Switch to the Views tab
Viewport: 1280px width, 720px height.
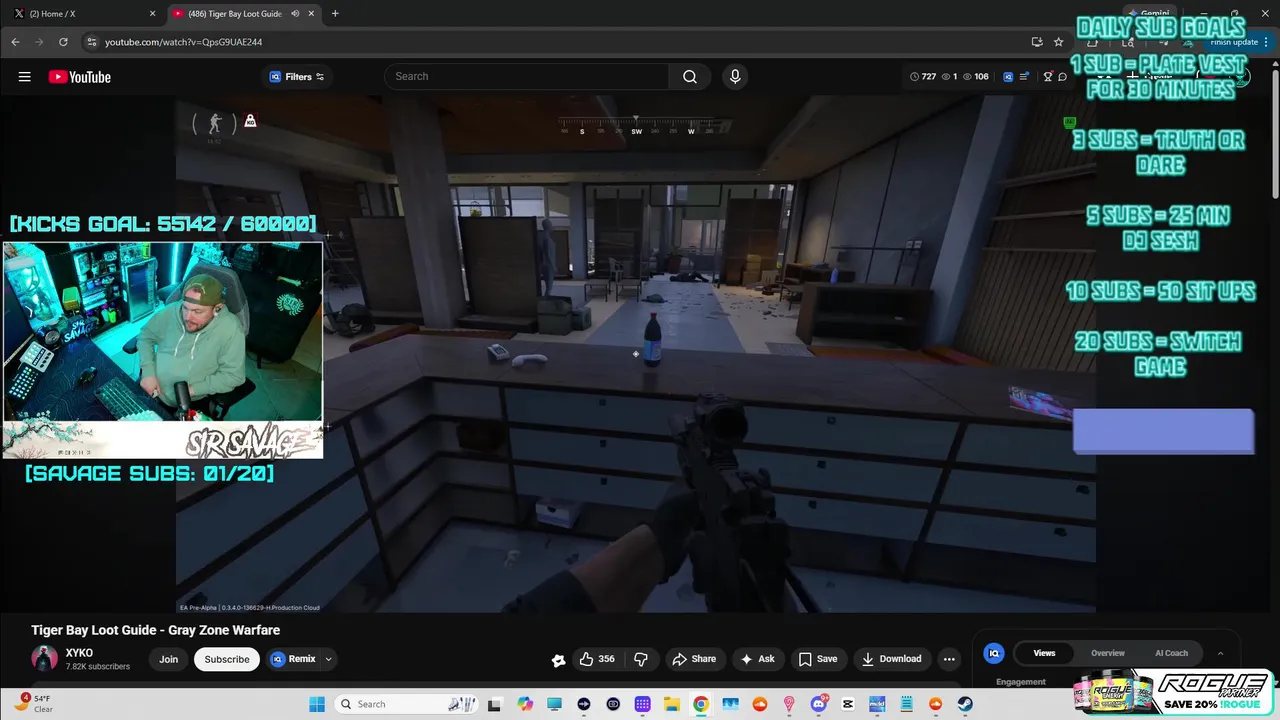1044,653
